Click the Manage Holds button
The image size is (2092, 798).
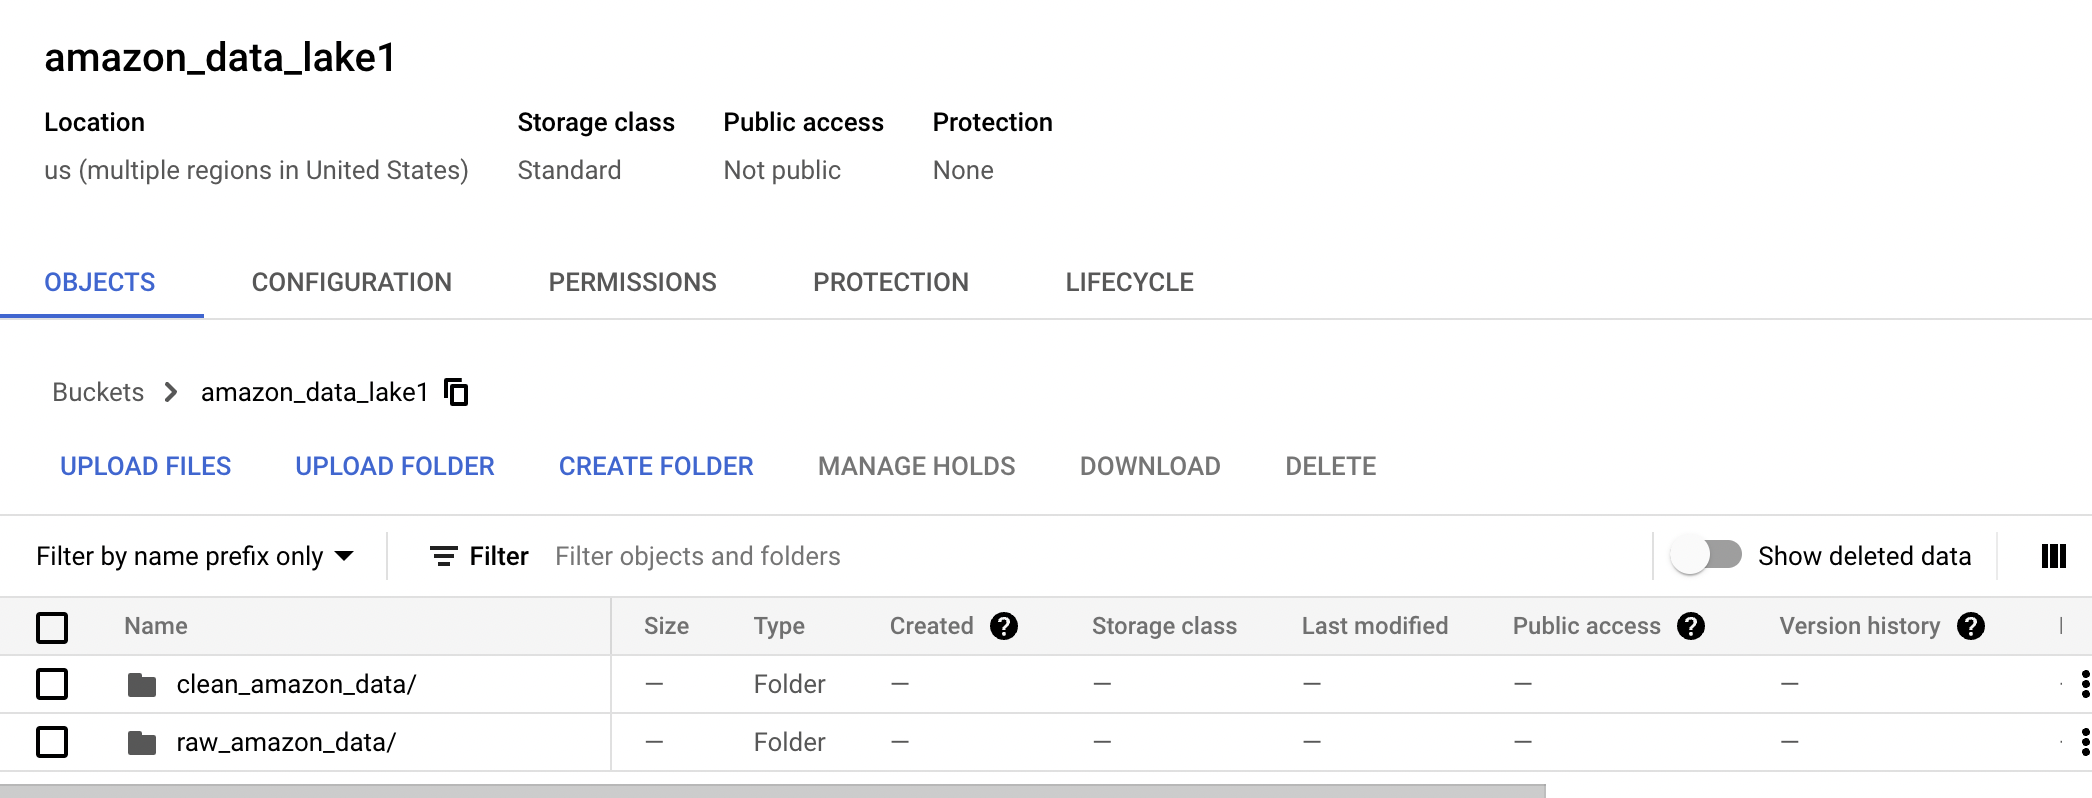(917, 466)
